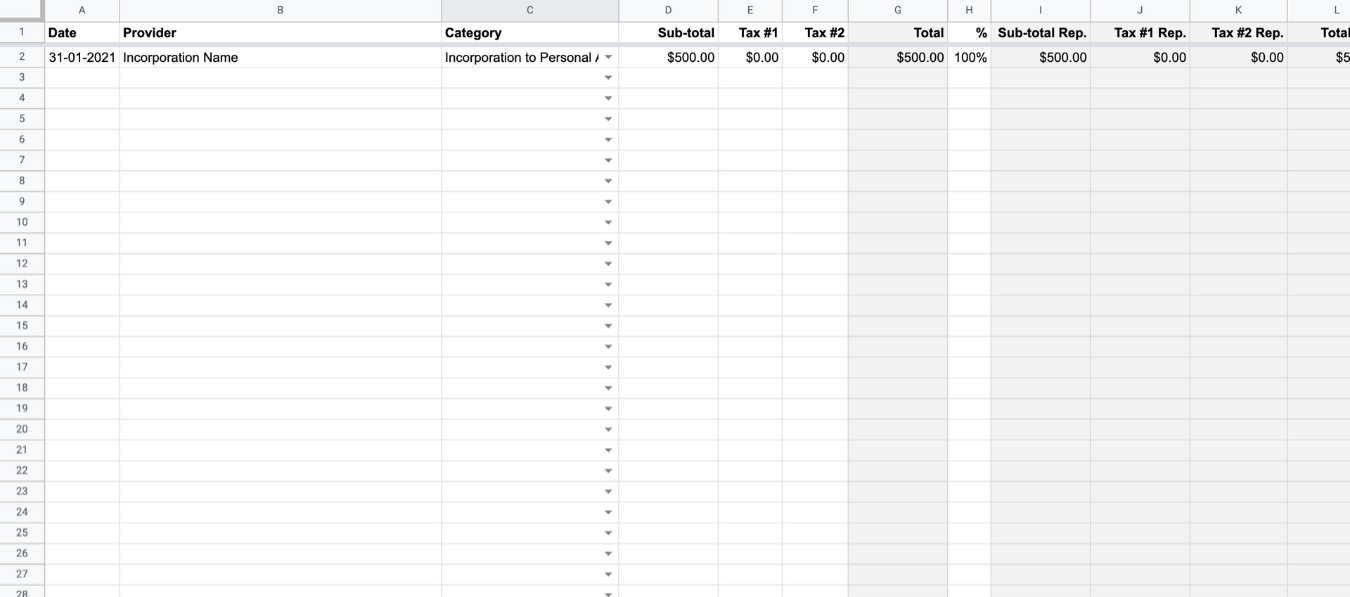Open the Category dropdown arrow in row 5

(x=608, y=119)
